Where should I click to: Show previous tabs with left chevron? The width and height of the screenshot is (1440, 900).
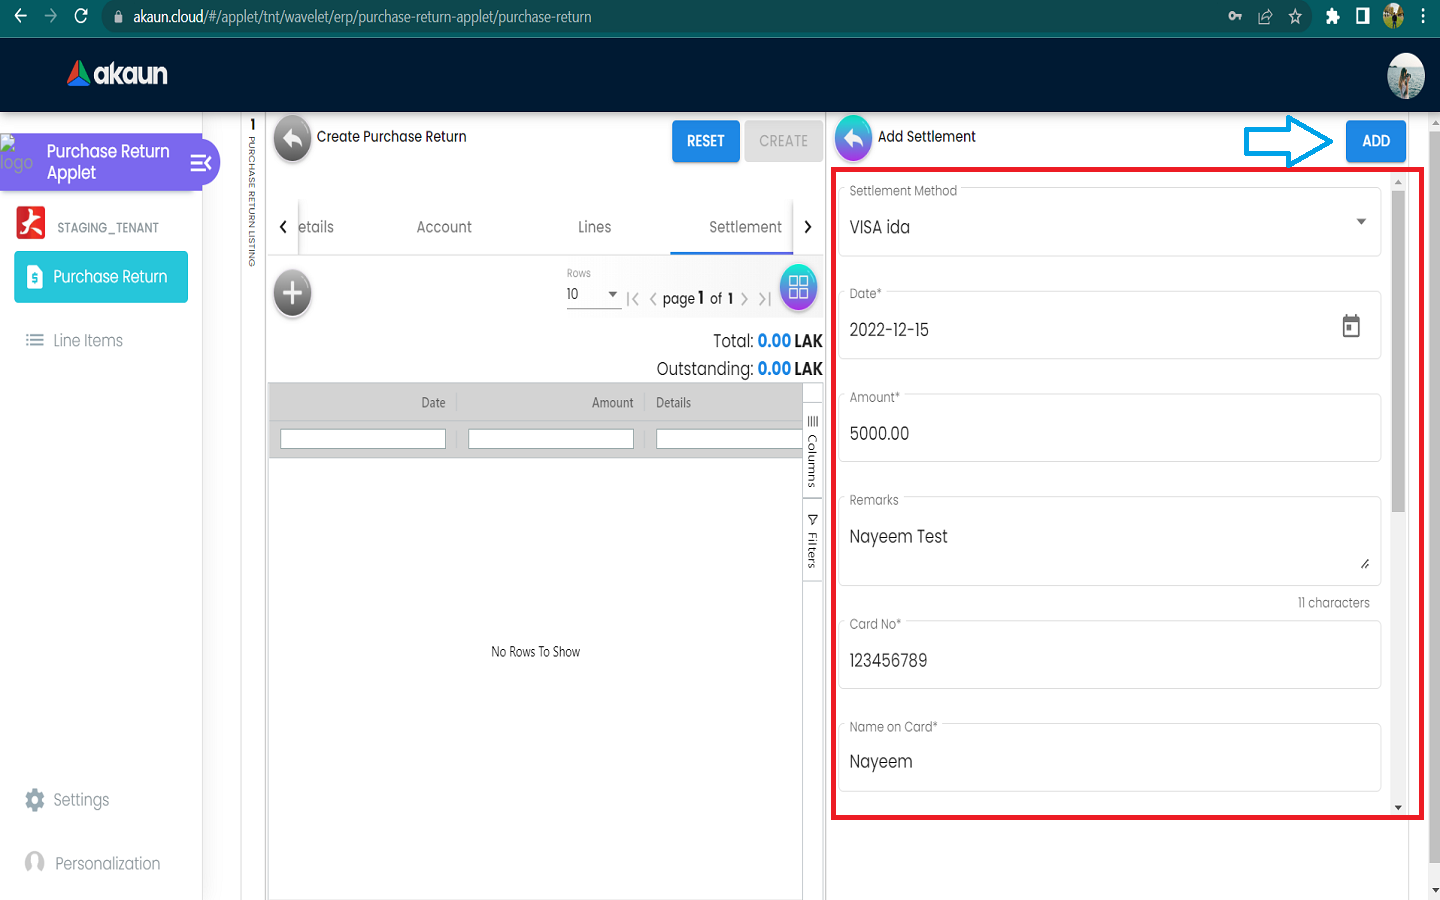pos(283,227)
